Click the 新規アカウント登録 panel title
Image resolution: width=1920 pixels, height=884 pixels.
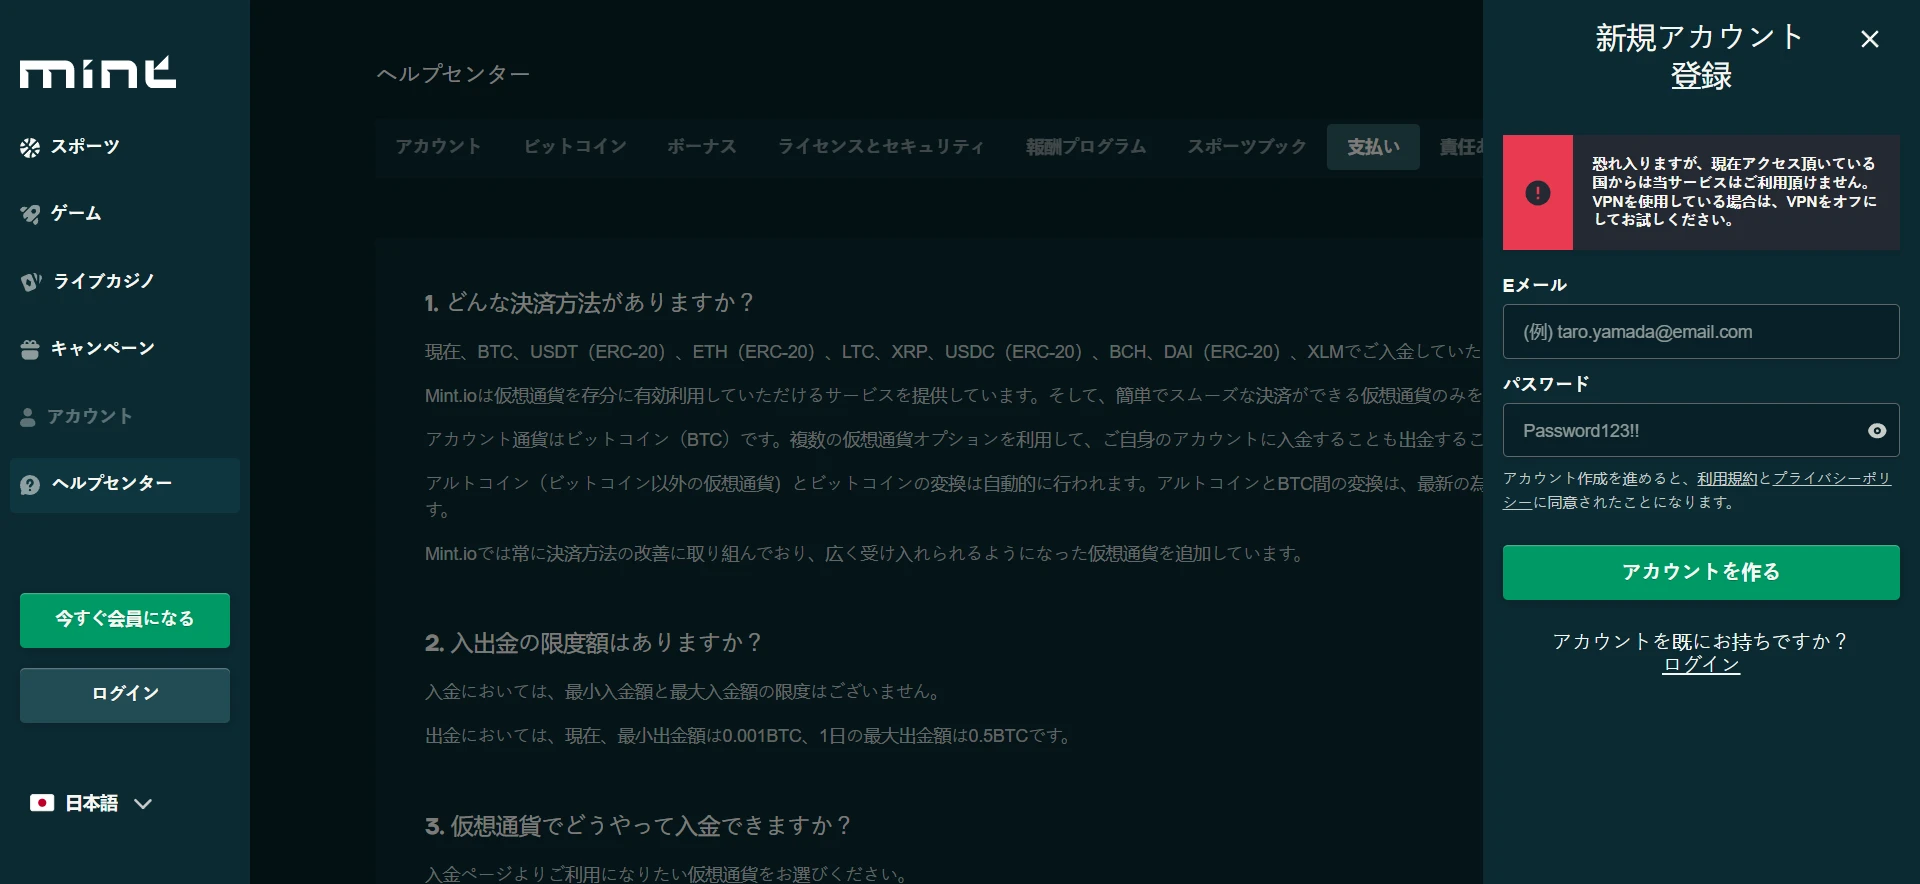click(1700, 57)
